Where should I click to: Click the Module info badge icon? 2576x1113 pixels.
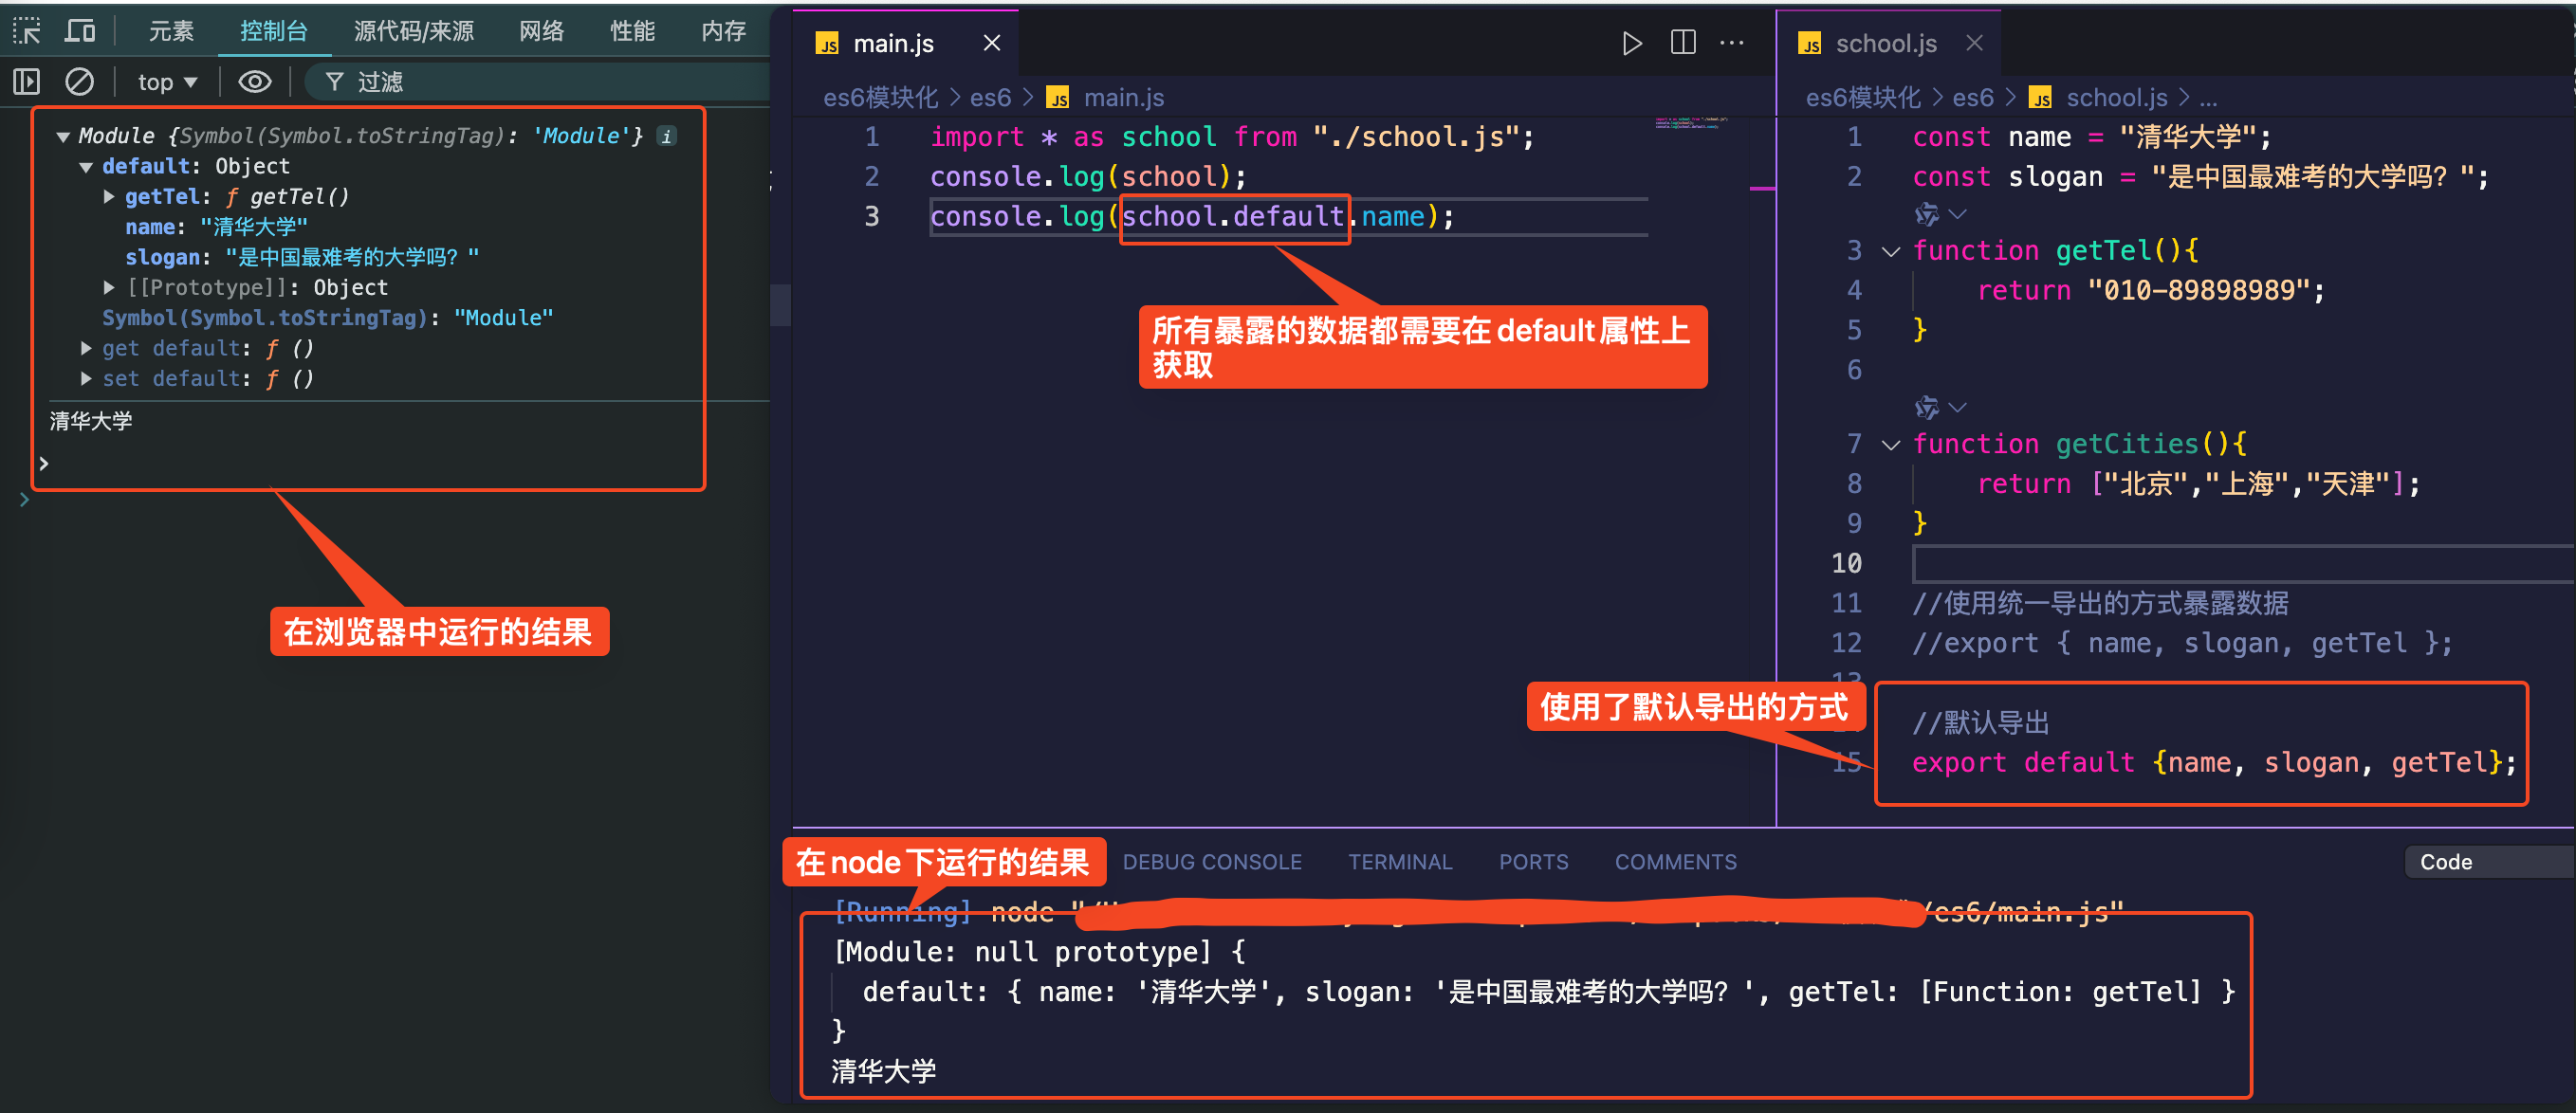(667, 136)
